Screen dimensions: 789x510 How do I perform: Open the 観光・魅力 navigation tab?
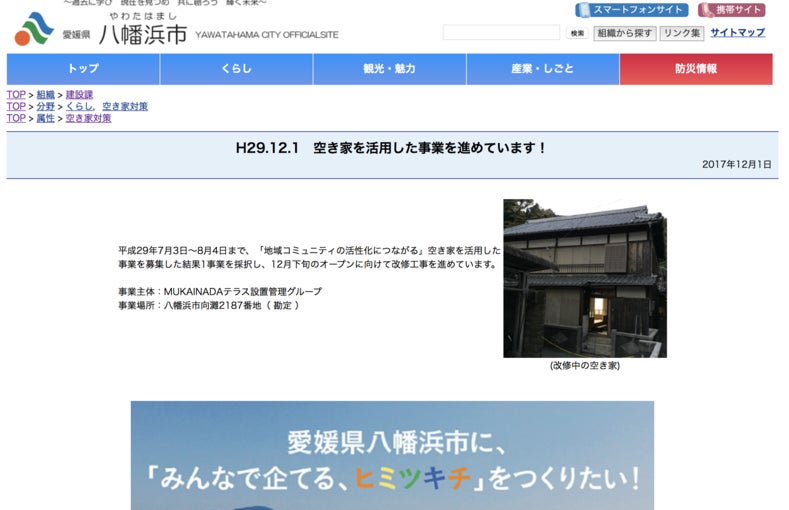389,69
